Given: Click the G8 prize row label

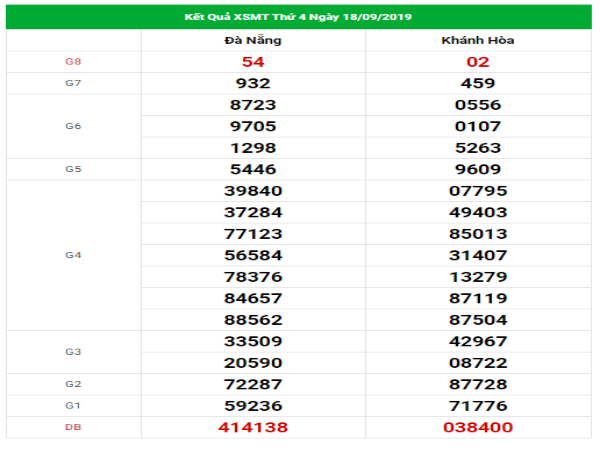Looking at the screenshot, I should [x=73, y=62].
